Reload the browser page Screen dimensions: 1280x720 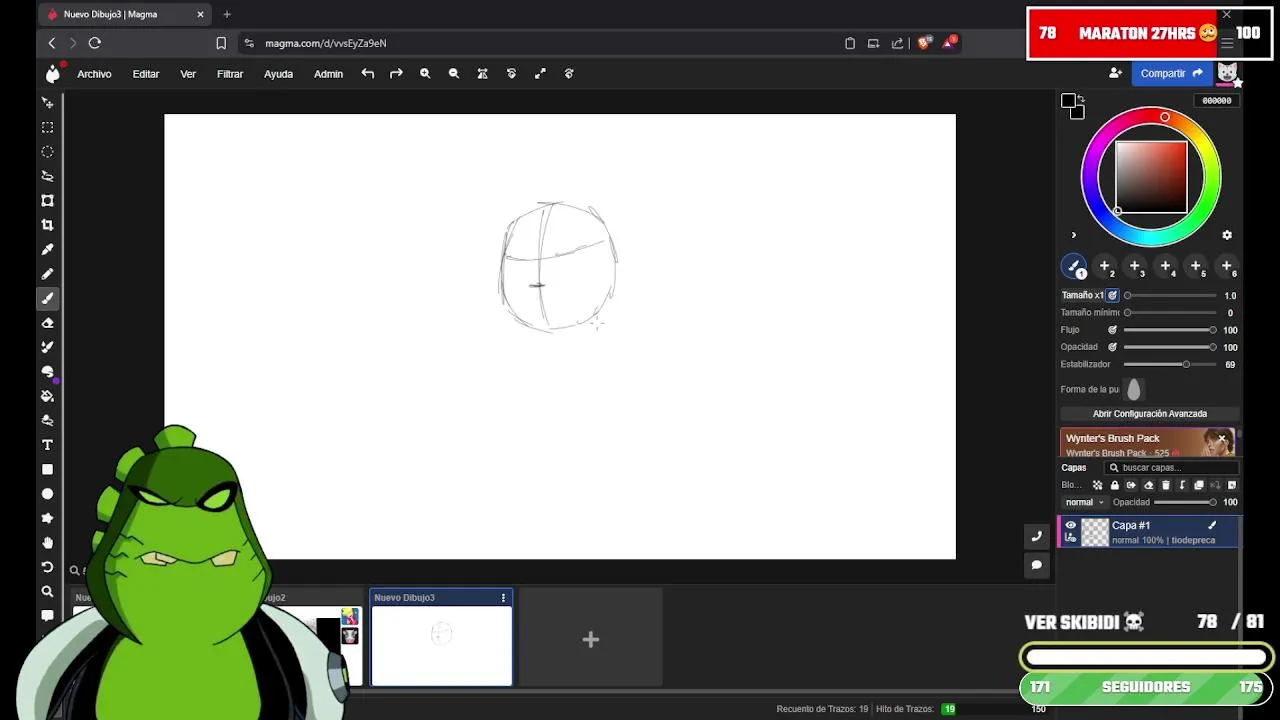pos(95,43)
